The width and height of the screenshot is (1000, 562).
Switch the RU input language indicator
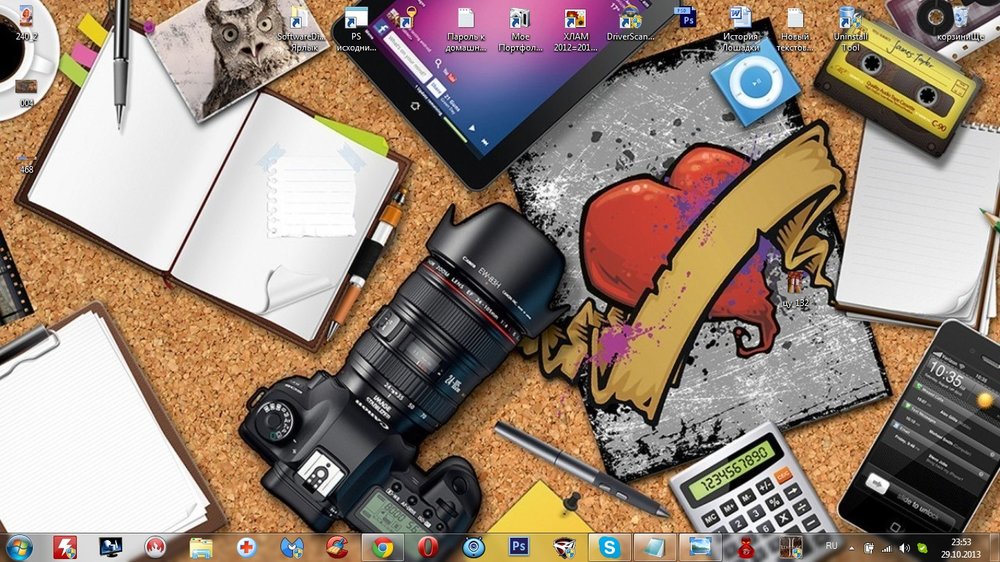coord(831,546)
